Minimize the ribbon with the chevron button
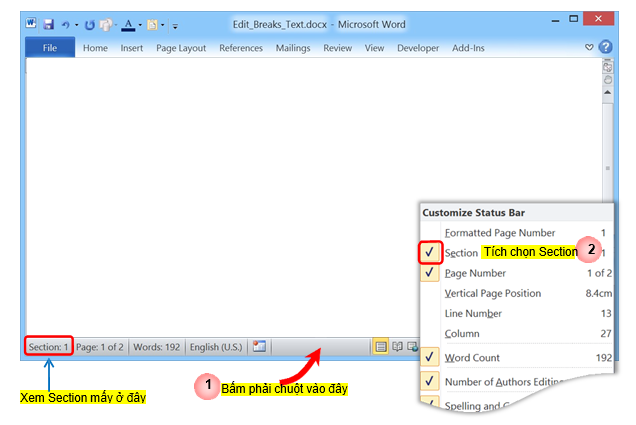Viewport: 636px width, 425px height. [589, 47]
